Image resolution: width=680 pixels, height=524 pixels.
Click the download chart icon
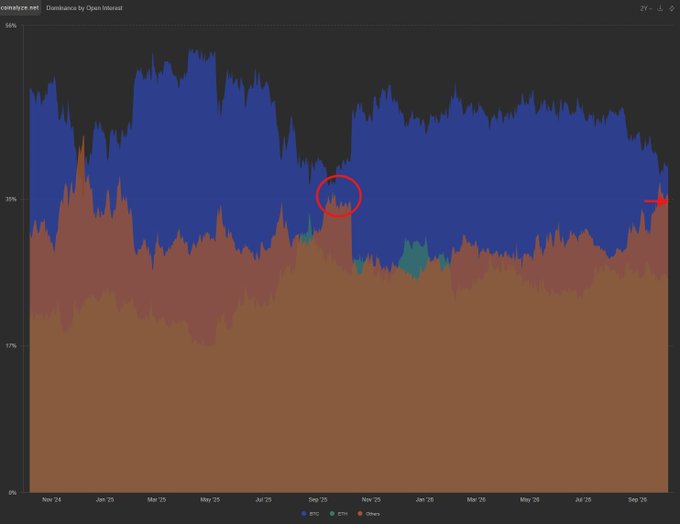click(660, 8)
